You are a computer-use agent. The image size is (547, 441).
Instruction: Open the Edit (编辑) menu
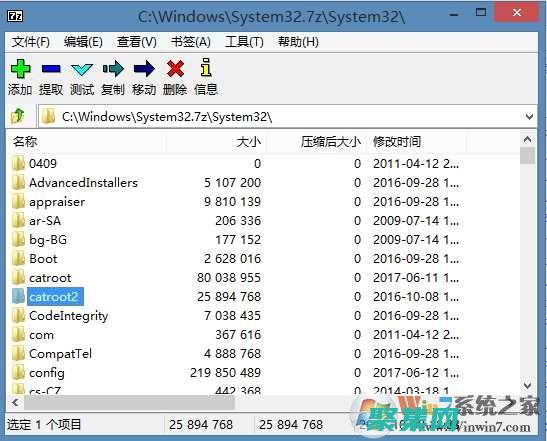point(83,42)
